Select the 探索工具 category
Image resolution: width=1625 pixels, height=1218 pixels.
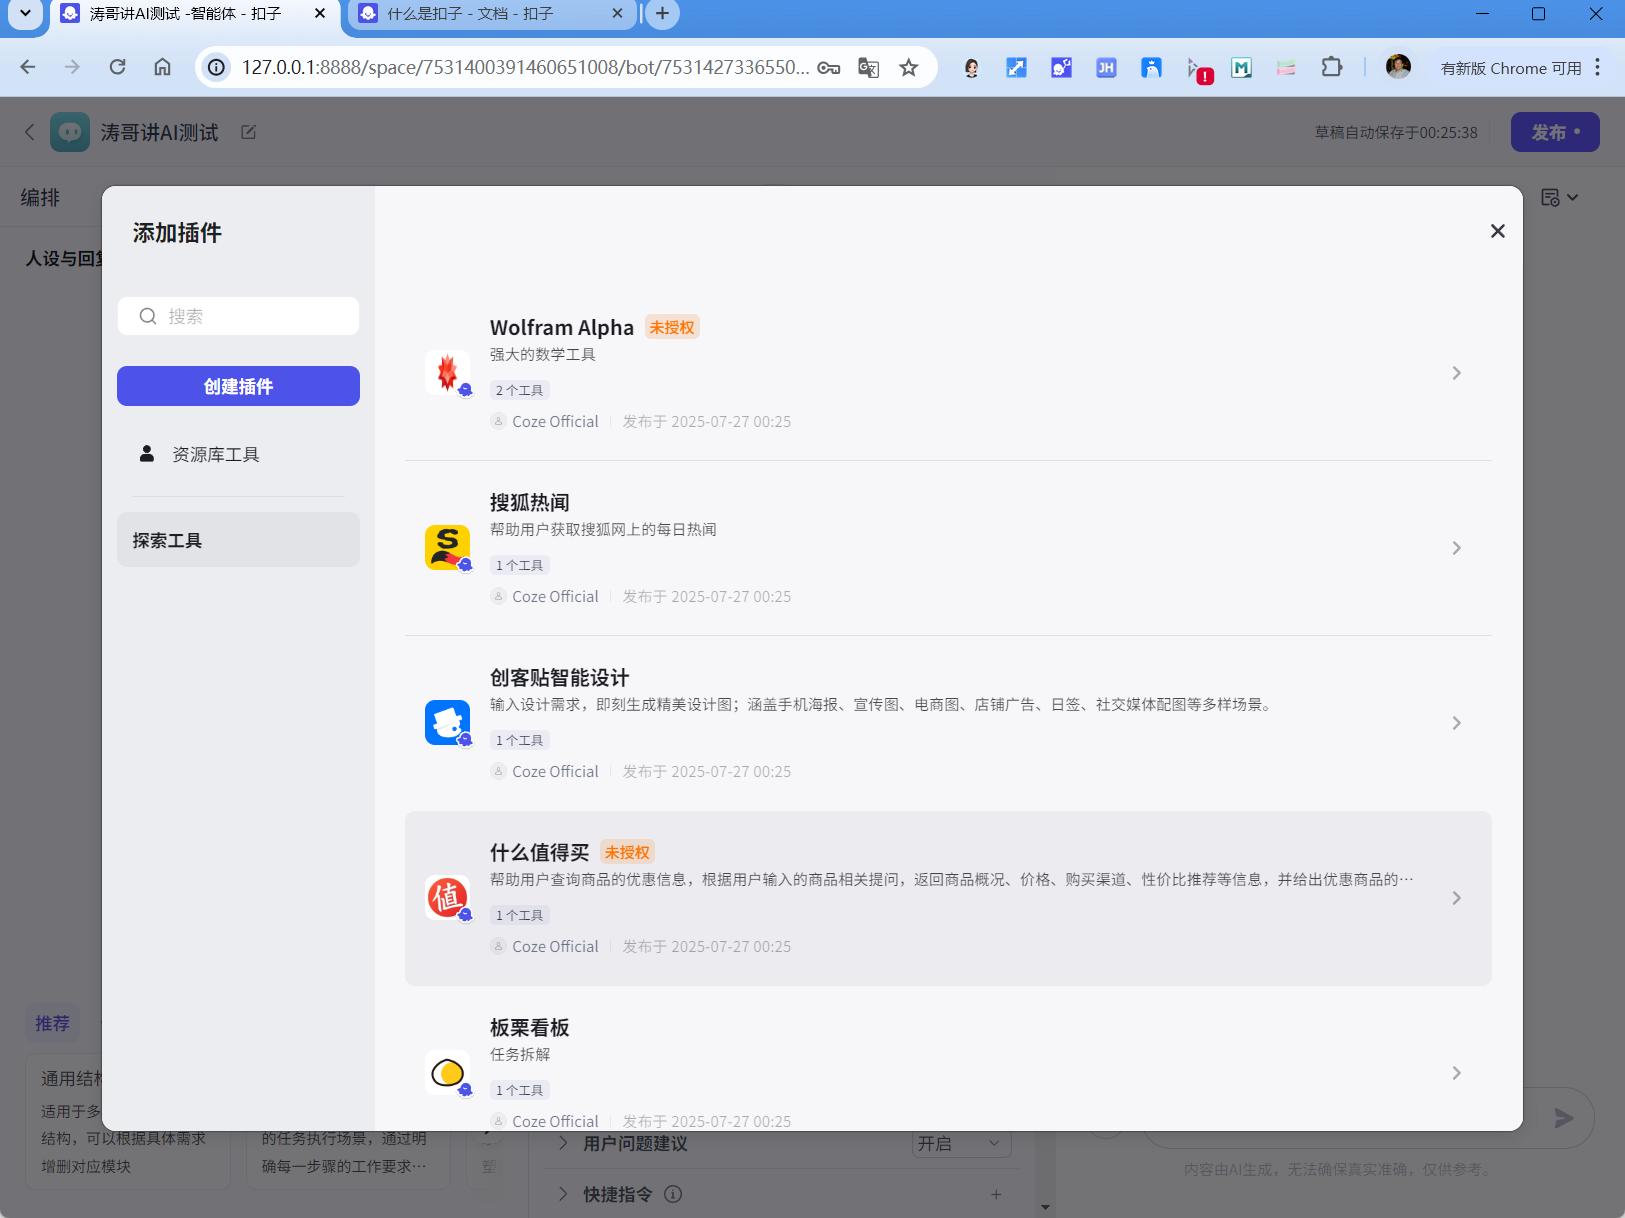(238, 540)
